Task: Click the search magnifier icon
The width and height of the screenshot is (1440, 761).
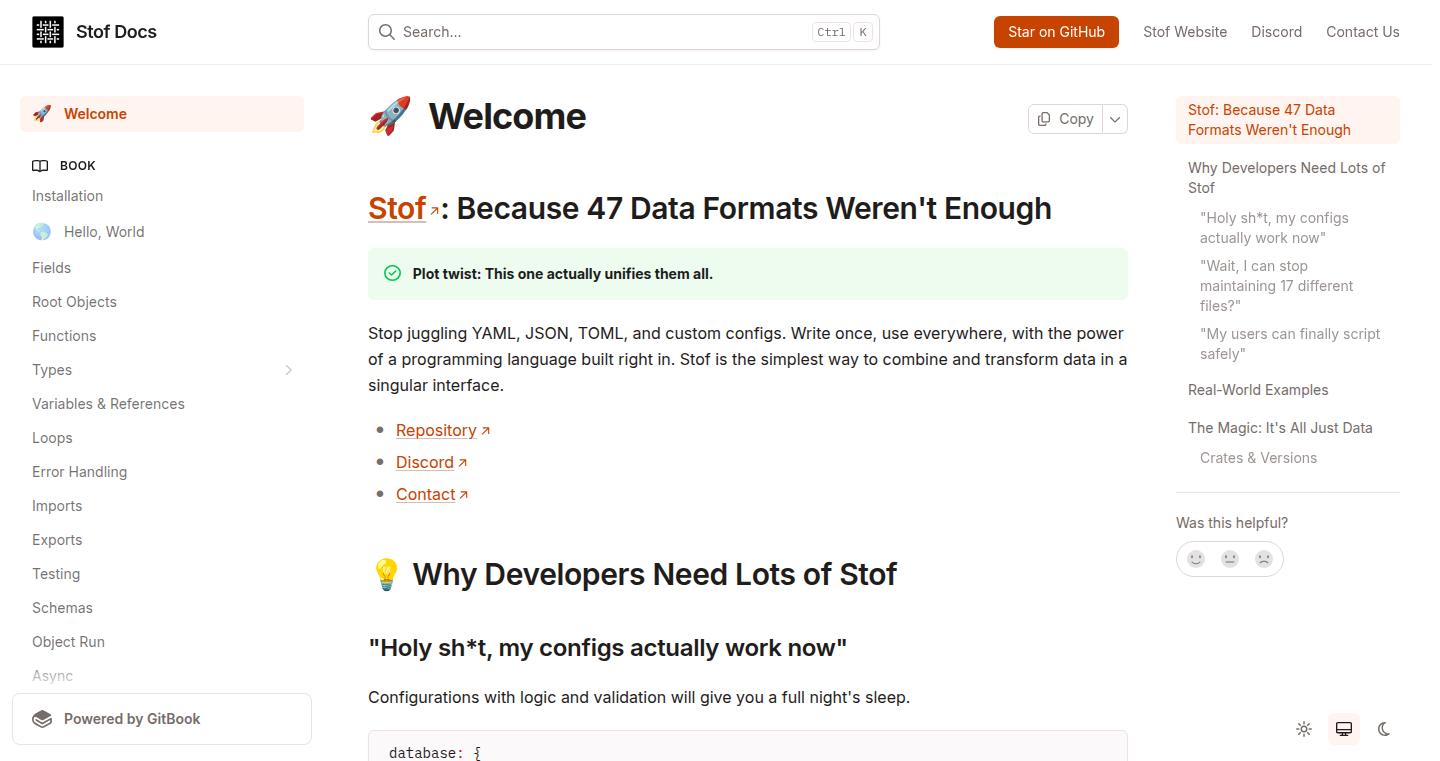Action: point(386,32)
